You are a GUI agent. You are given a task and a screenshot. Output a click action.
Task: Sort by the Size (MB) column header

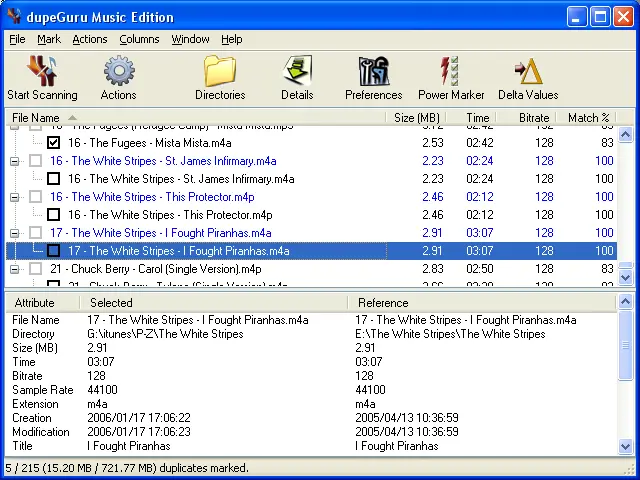[x=417, y=118]
